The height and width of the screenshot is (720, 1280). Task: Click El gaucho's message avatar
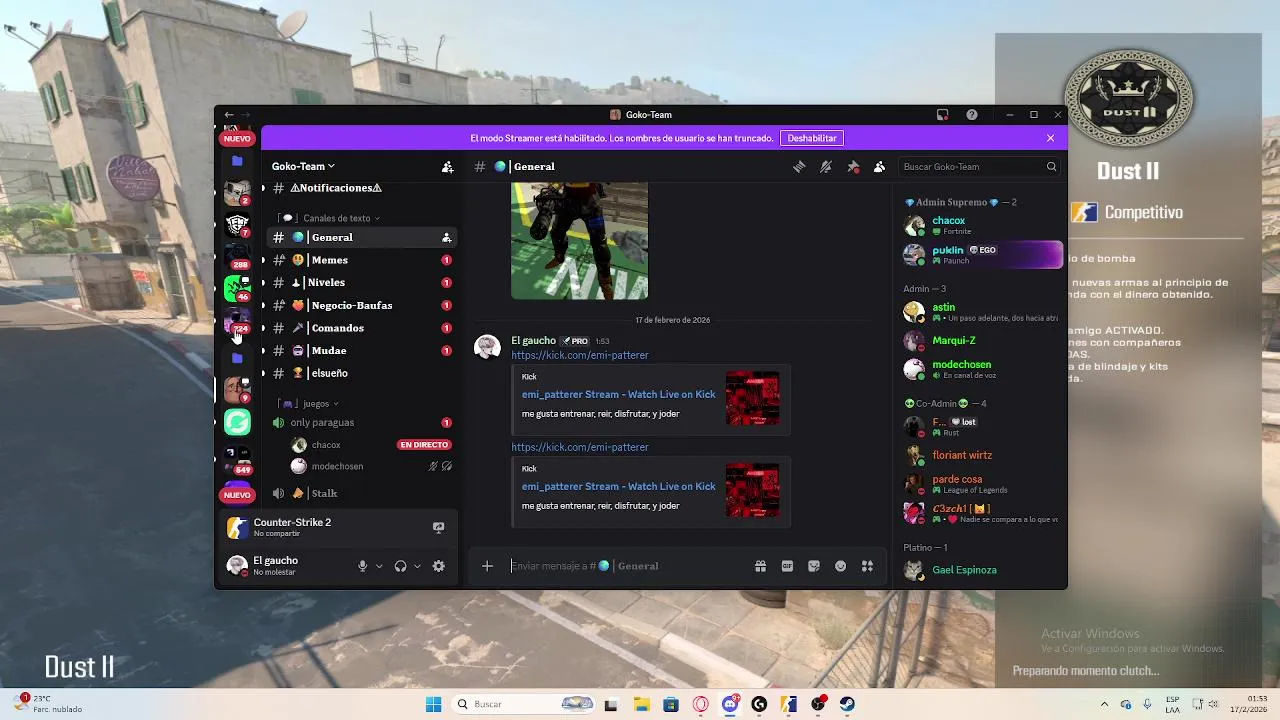(487, 347)
